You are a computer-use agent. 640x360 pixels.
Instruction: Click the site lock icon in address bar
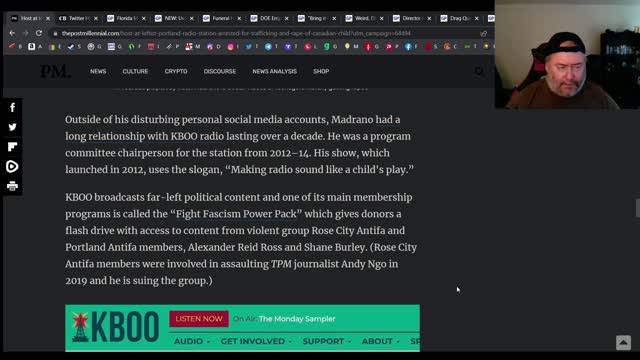[55, 33]
